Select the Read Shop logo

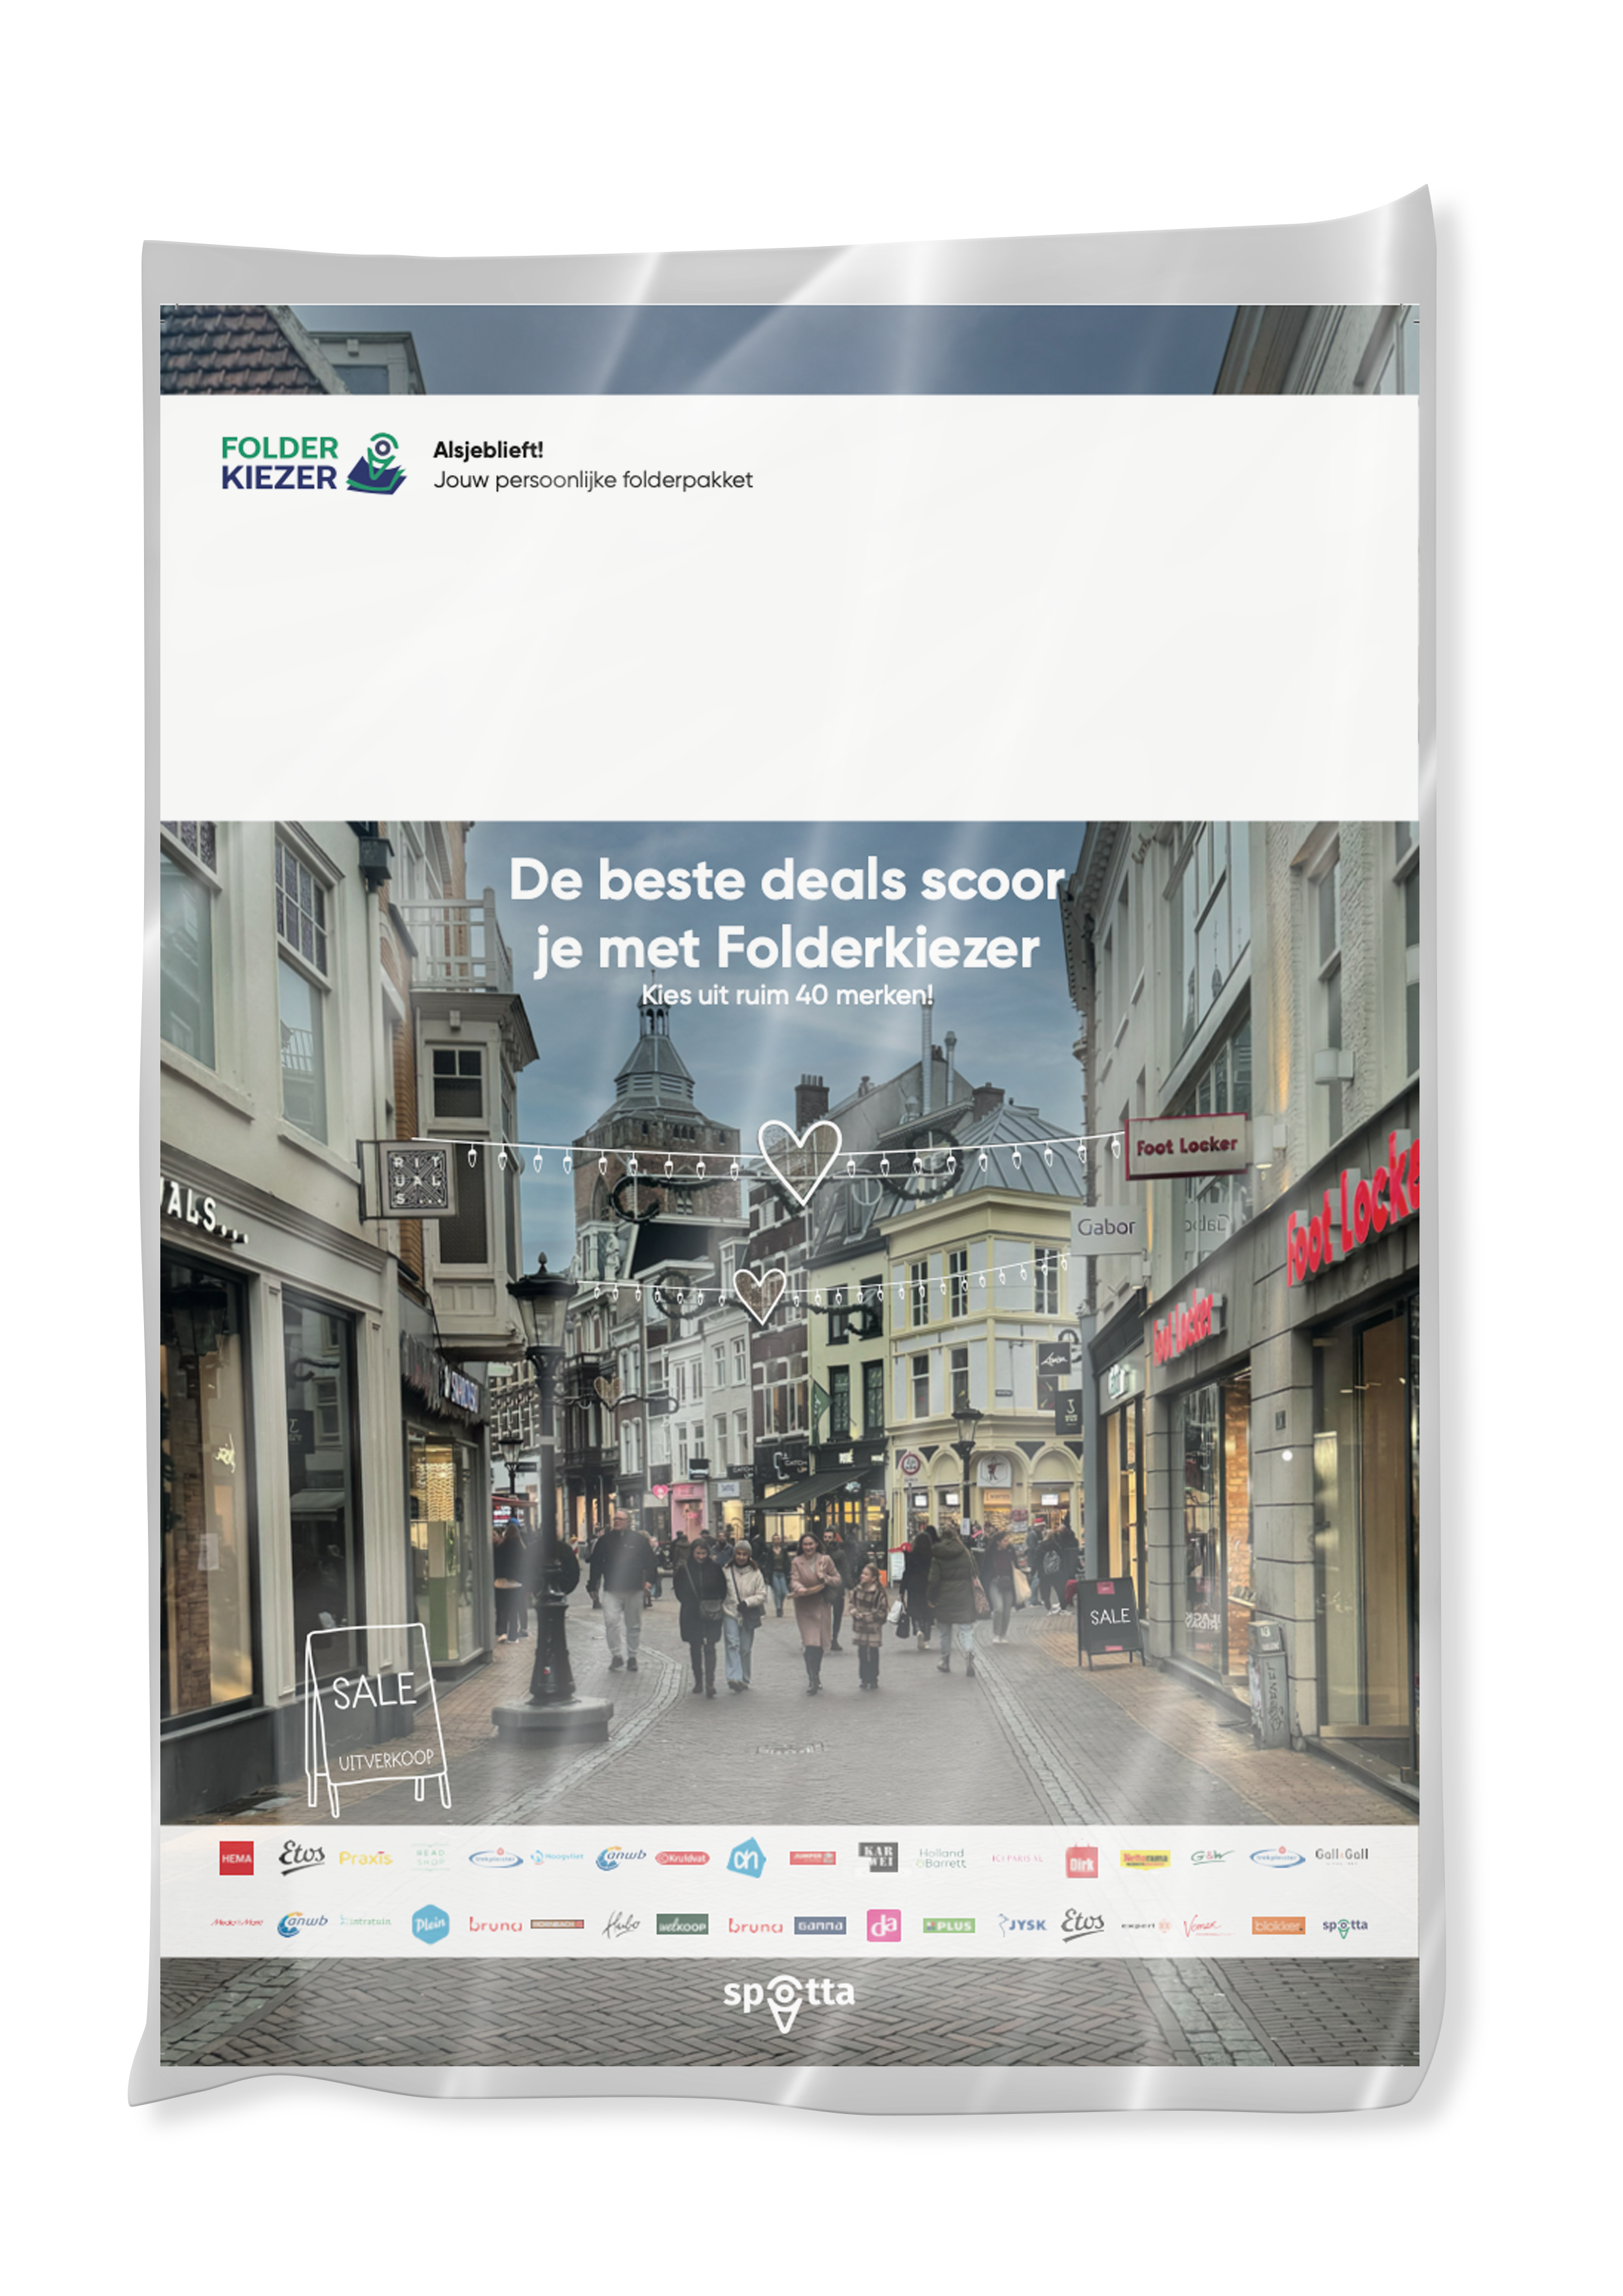point(430,1858)
